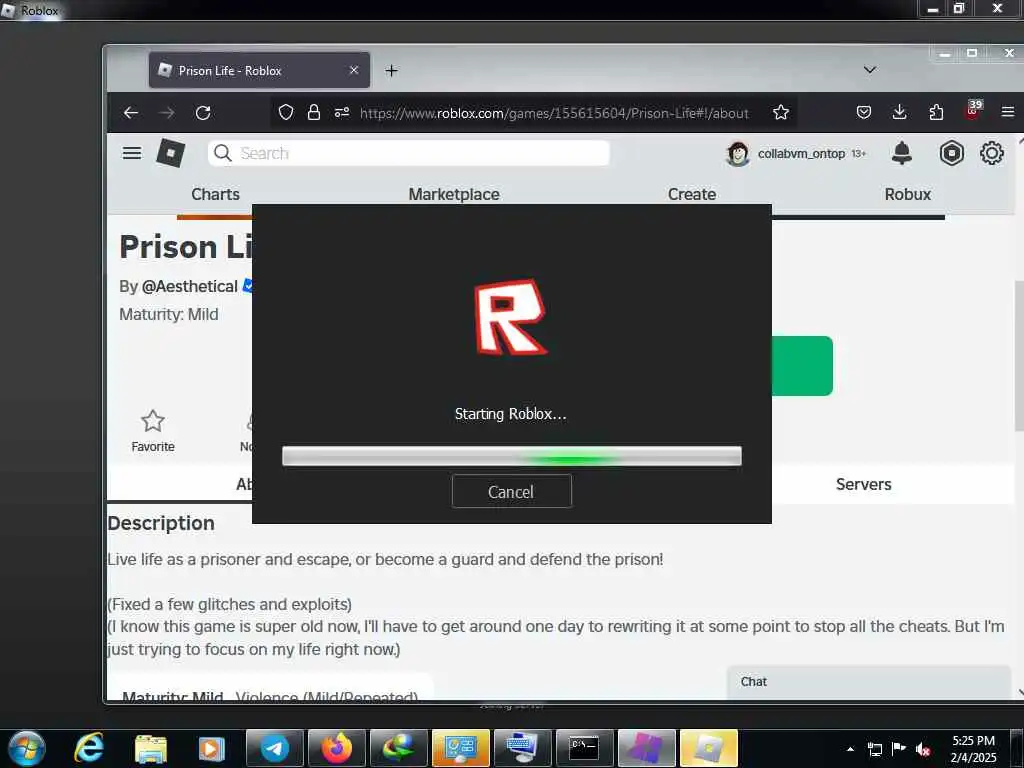
Task: Expand the list all tabs chevron
Action: (x=869, y=70)
